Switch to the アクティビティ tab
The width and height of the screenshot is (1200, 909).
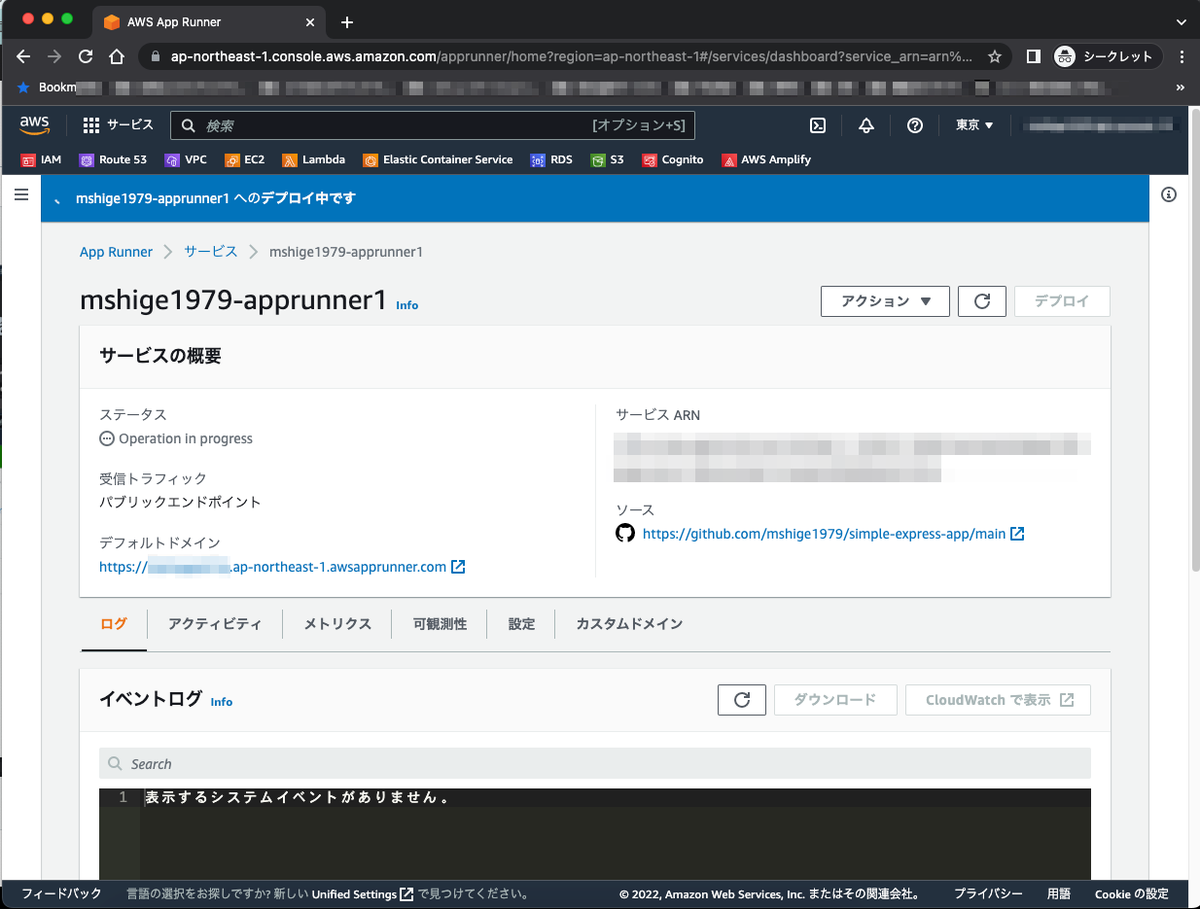click(x=215, y=624)
